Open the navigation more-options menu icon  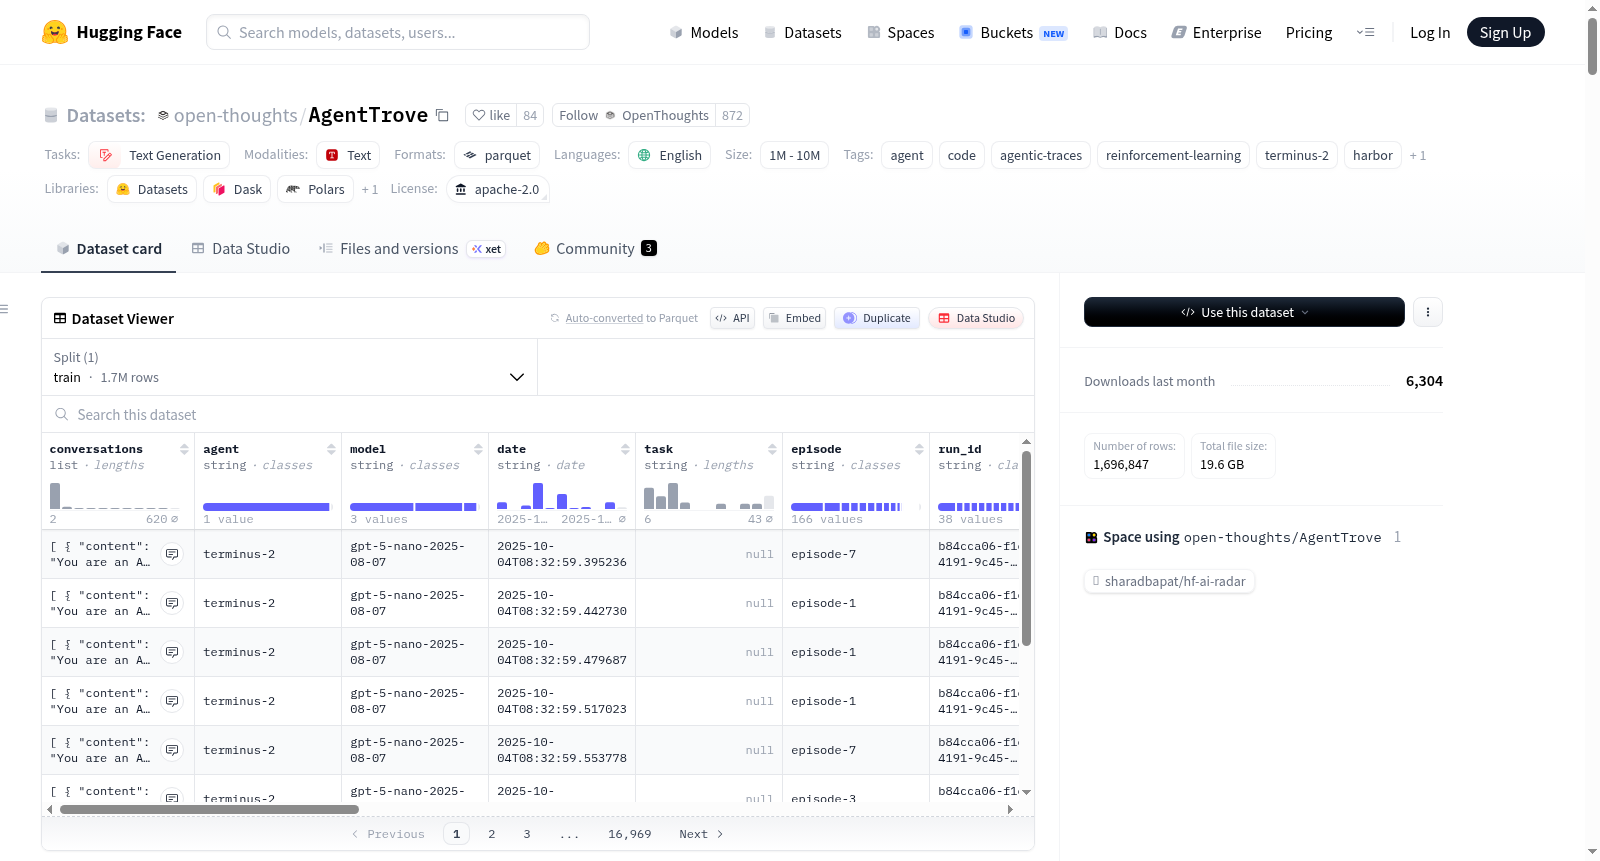point(1365,32)
